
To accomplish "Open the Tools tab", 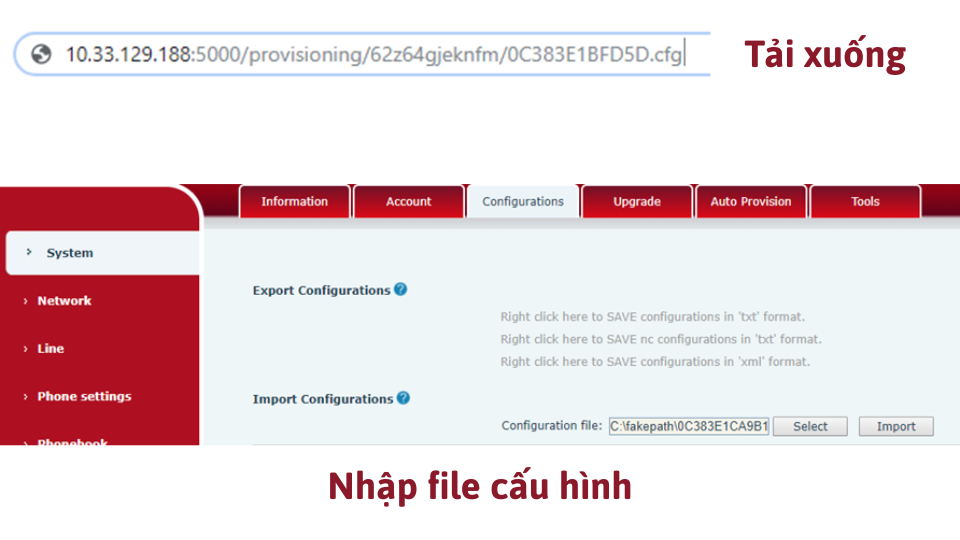I will (865, 201).
